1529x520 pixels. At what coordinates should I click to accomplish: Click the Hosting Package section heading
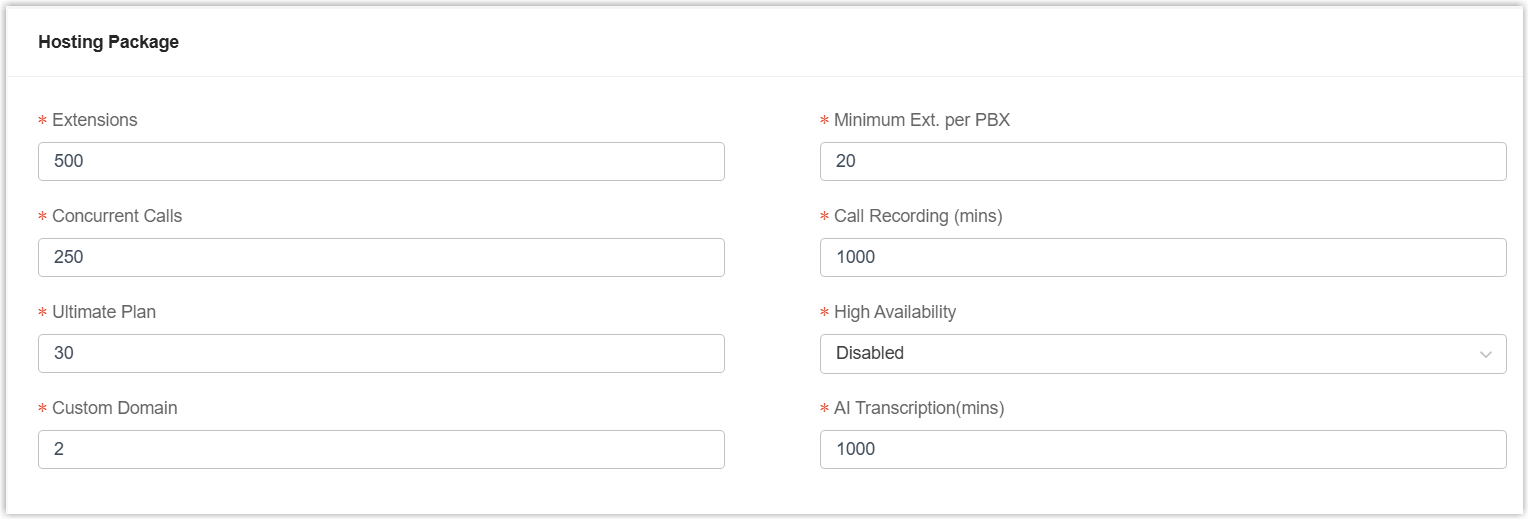[x=108, y=42]
